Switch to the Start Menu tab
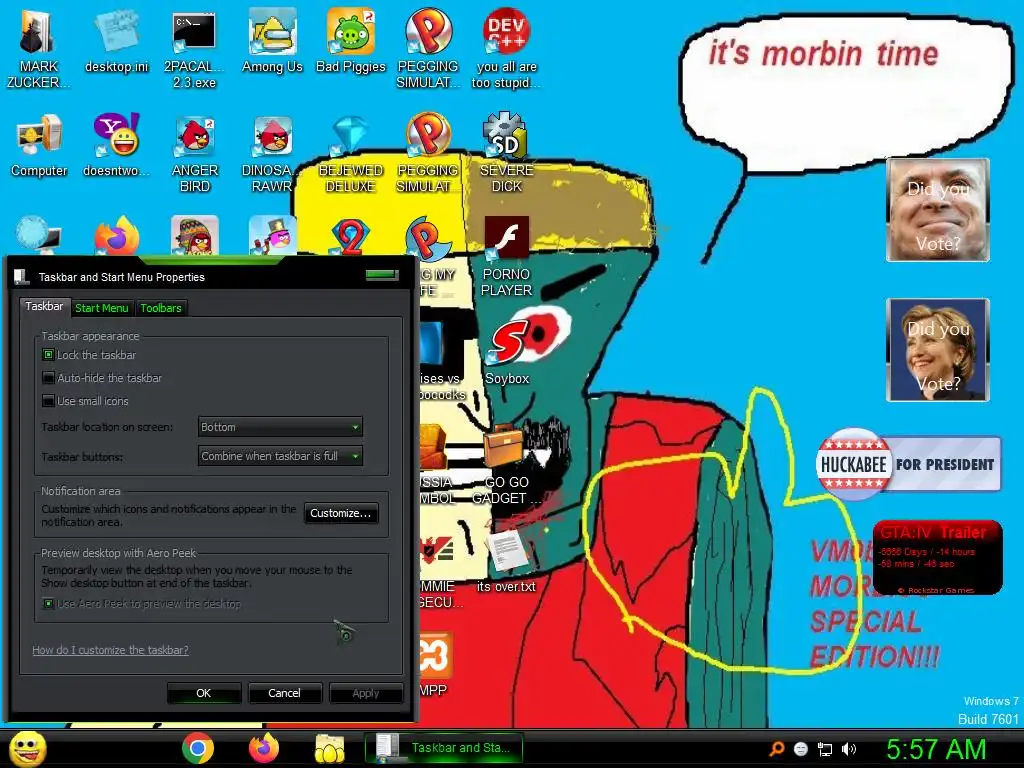 pos(101,308)
